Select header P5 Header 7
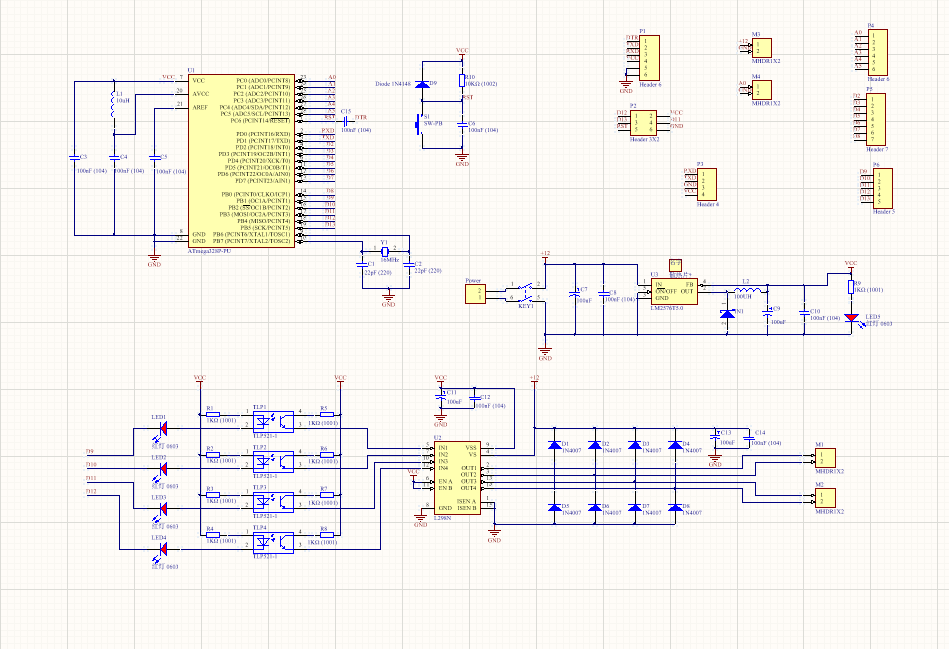The height and width of the screenshot is (649, 949). pos(876,119)
